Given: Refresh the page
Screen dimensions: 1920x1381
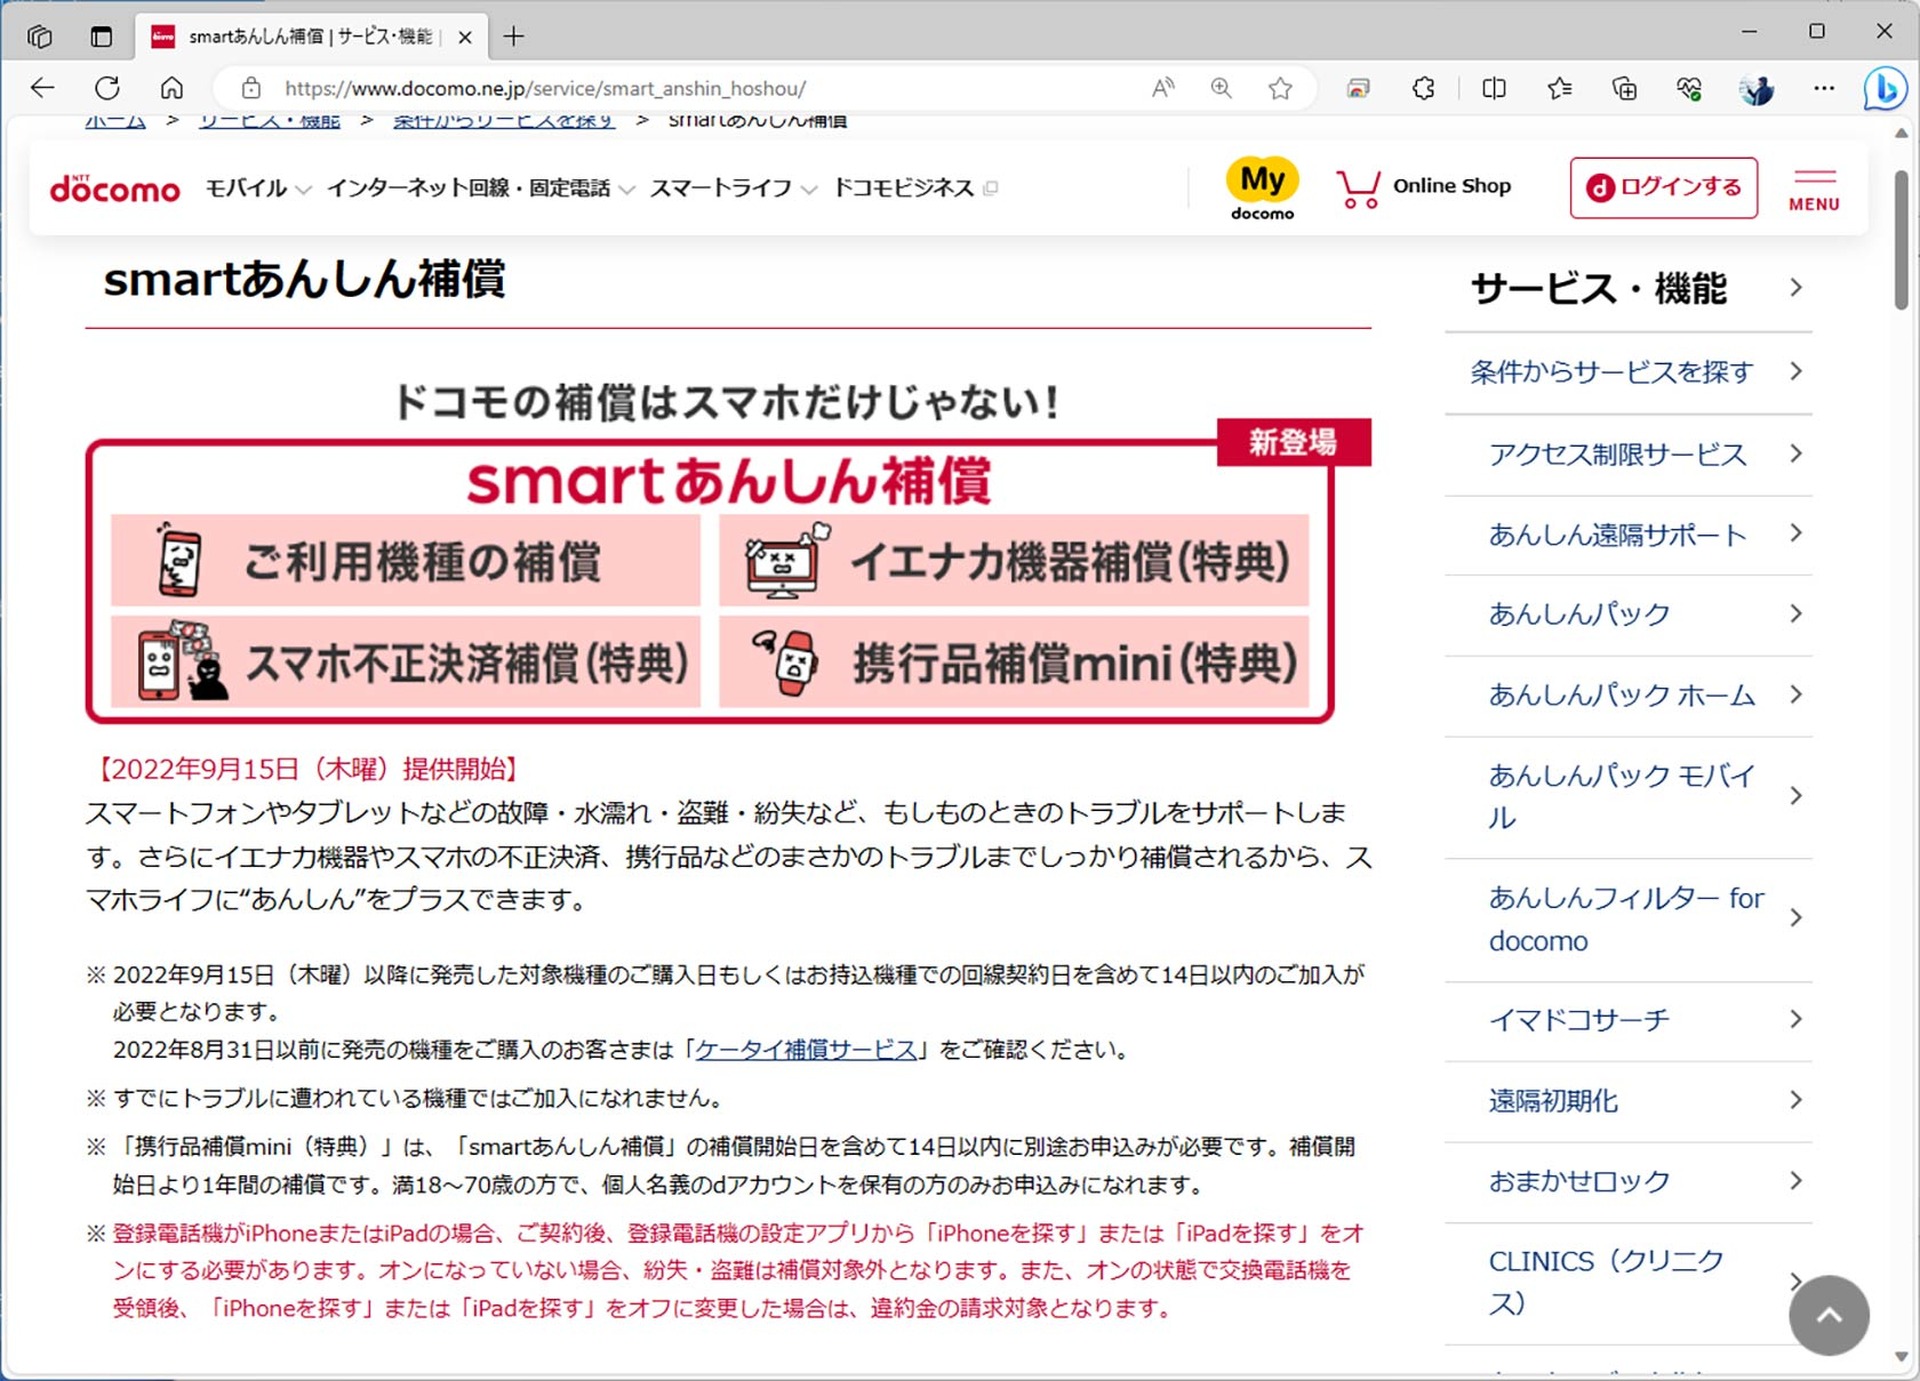Looking at the screenshot, I should 107,88.
